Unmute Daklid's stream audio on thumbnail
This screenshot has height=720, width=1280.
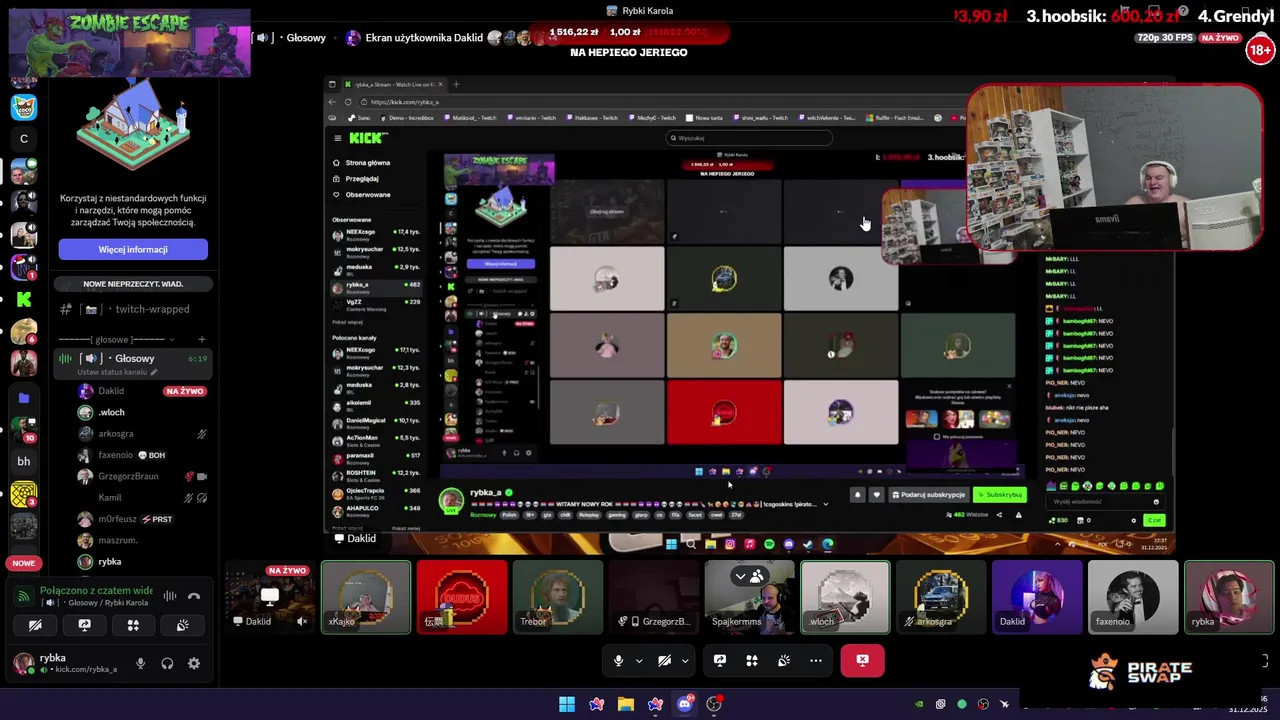(302, 621)
